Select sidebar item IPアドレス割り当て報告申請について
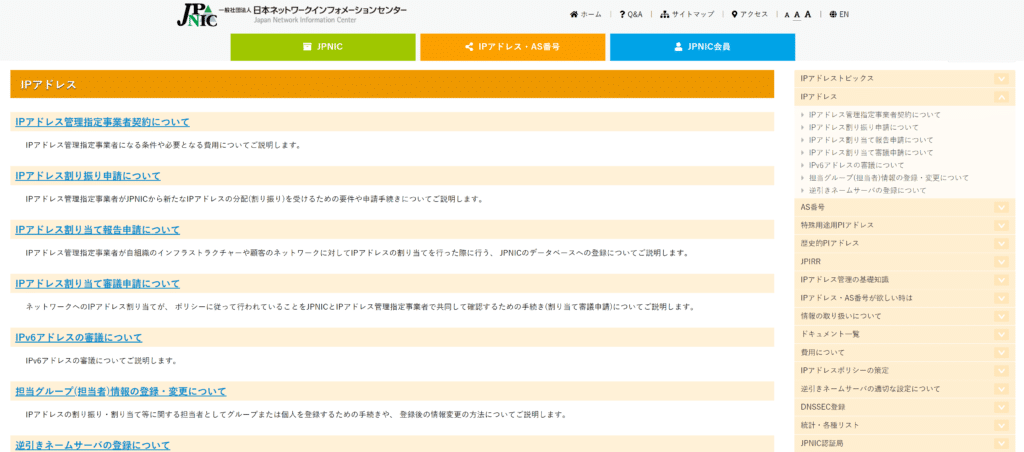The width and height of the screenshot is (1024, 452). click(x=871, y=140)
